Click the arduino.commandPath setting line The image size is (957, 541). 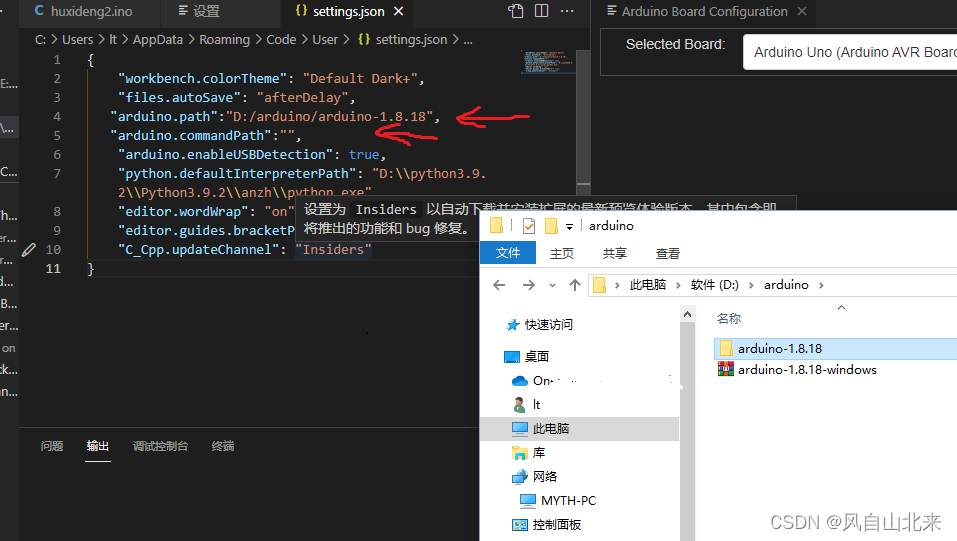tap(206, 136)
